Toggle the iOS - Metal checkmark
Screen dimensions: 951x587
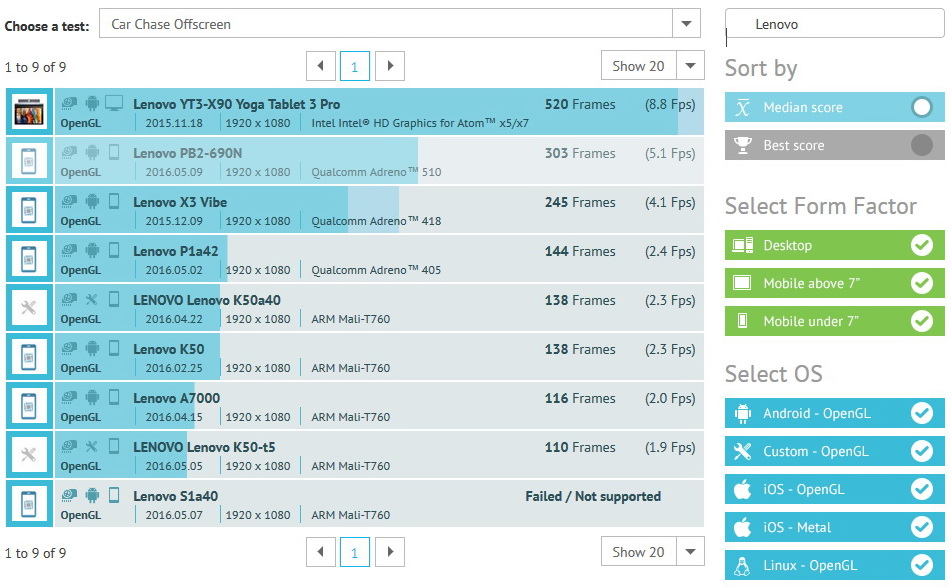click(922, 527)
